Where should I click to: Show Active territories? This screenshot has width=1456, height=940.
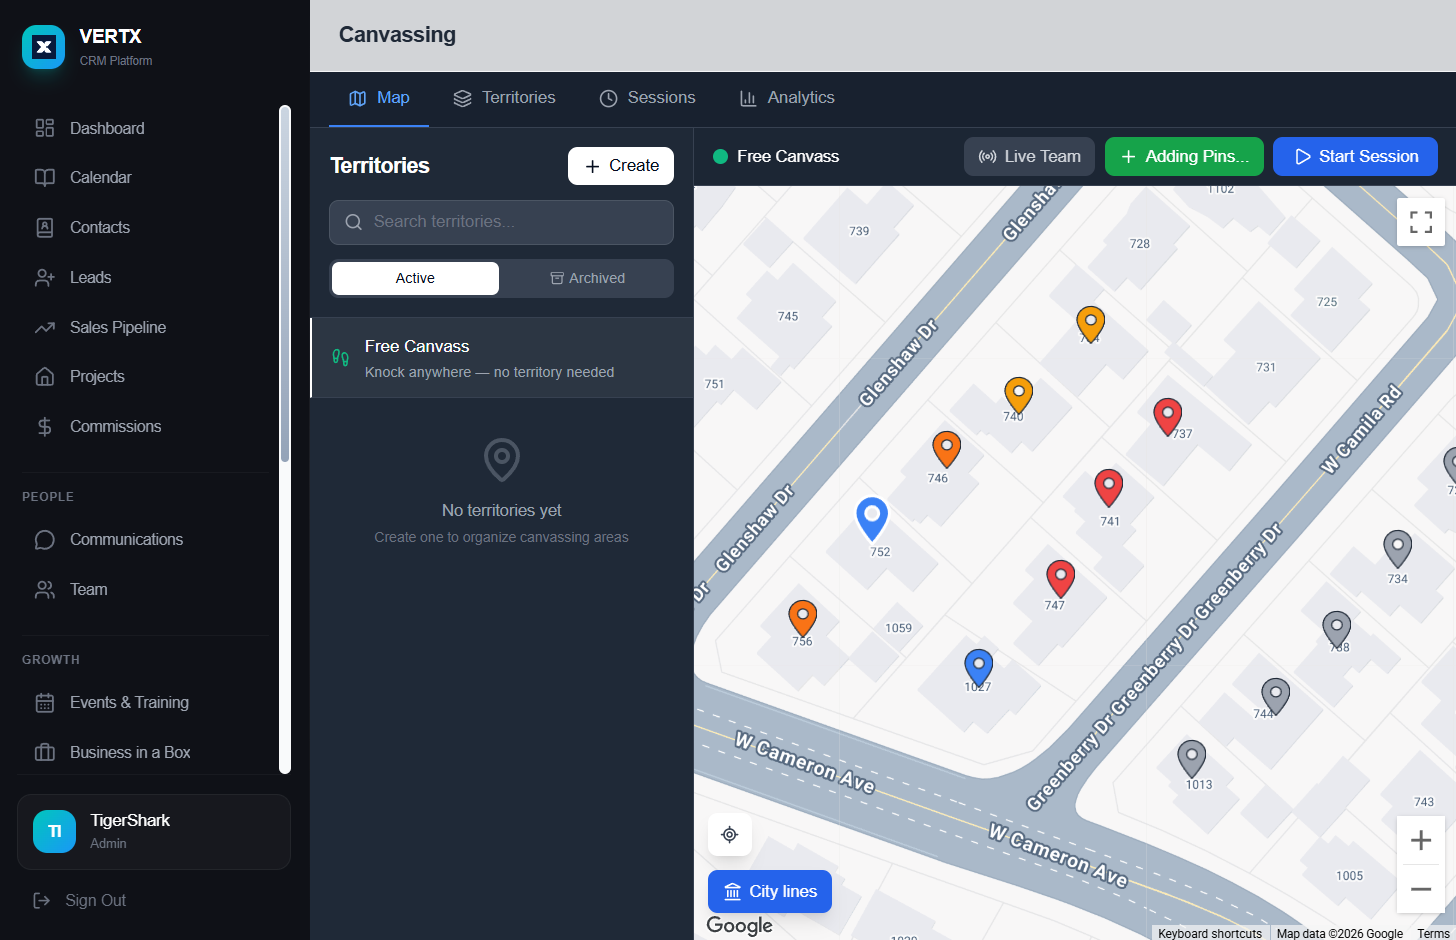[x=415, y=278]
